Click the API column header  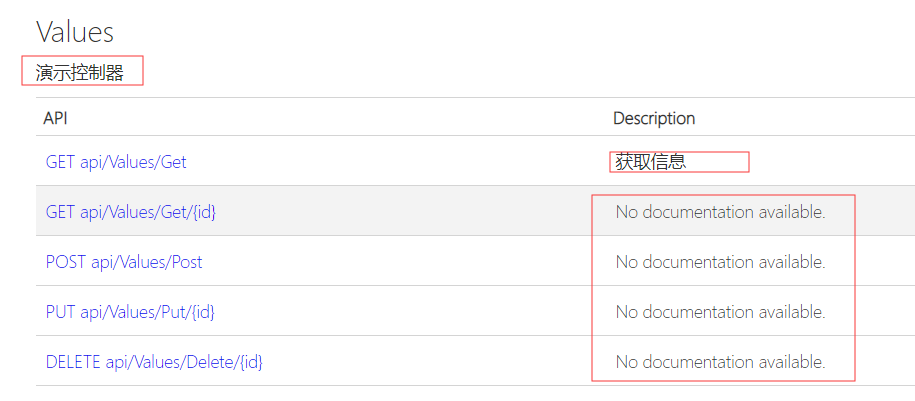55,118
